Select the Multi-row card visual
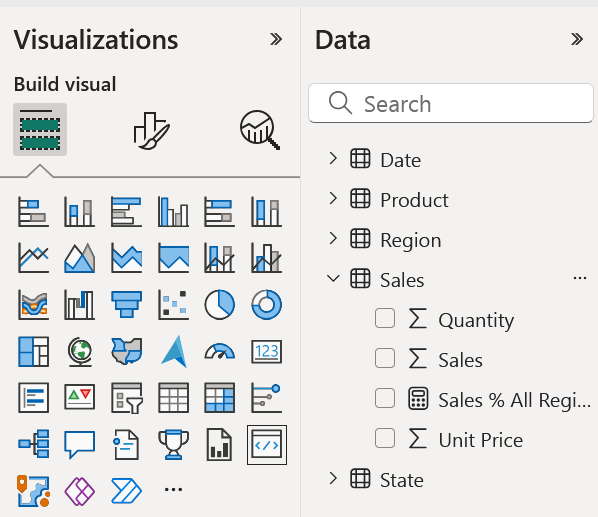 point(34,398)
